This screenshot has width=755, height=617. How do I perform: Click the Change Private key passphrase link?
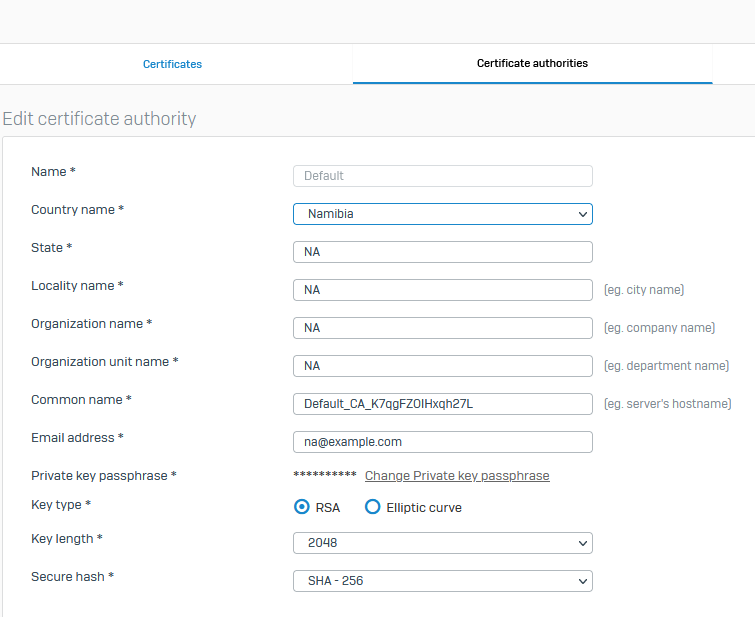click(457, 476)
